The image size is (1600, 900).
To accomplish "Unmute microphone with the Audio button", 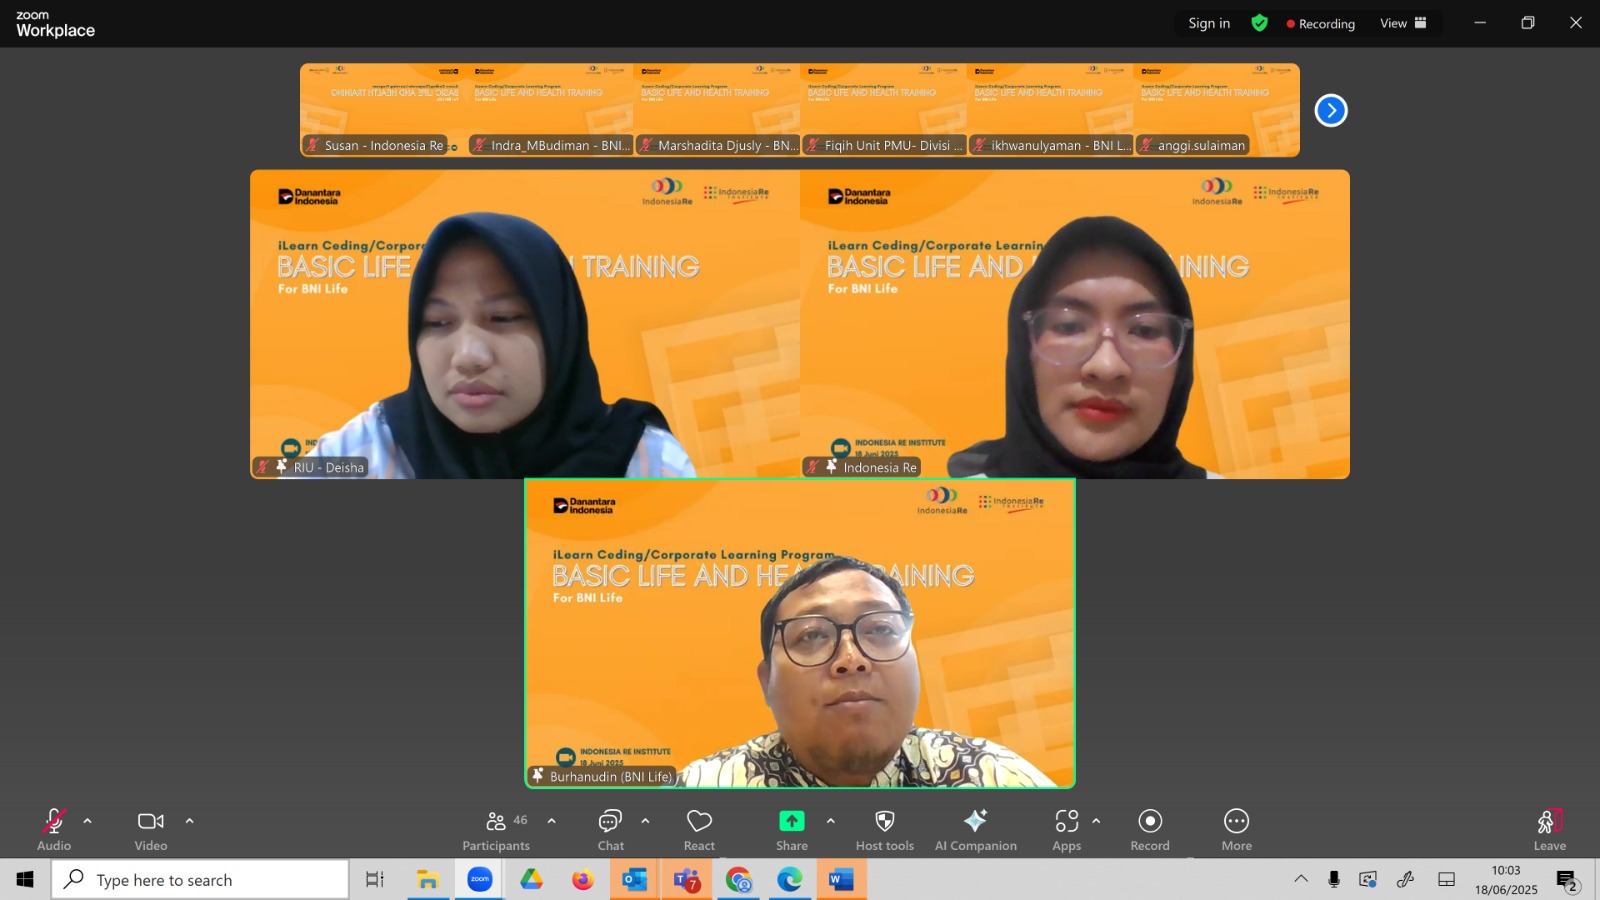I will [54, 830].
